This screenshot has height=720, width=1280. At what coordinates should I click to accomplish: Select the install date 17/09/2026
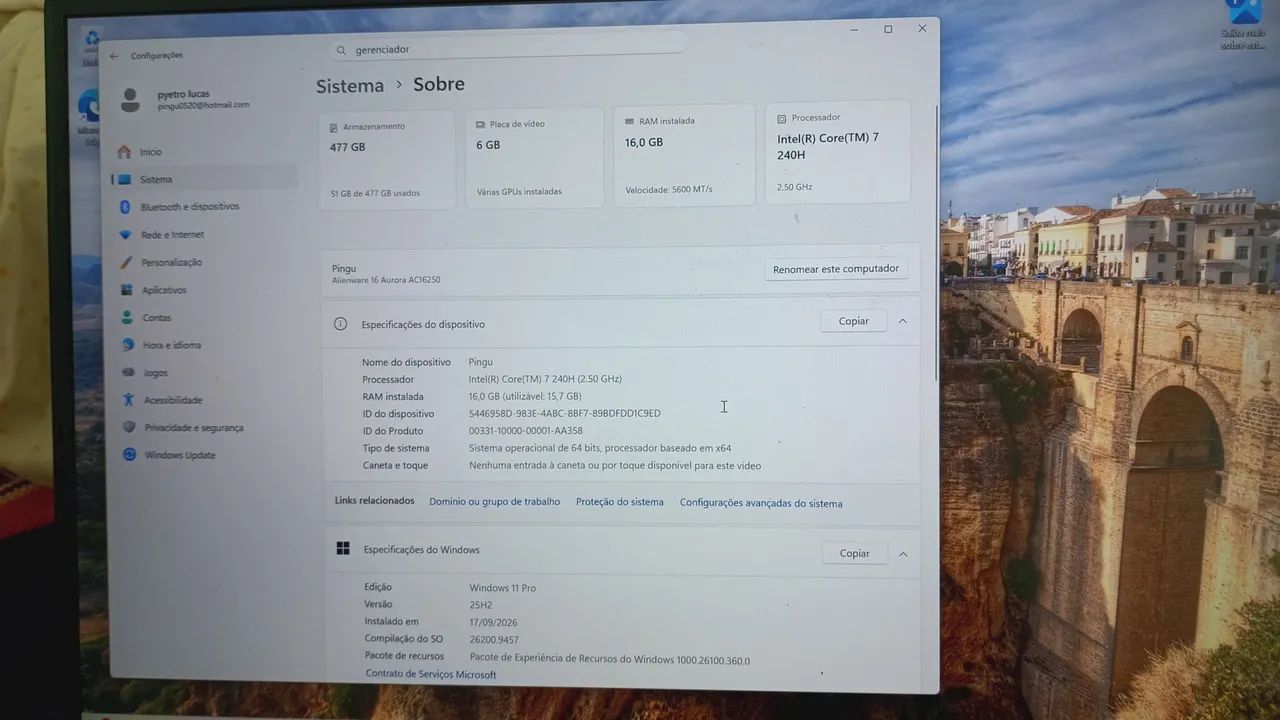(494, 622)
